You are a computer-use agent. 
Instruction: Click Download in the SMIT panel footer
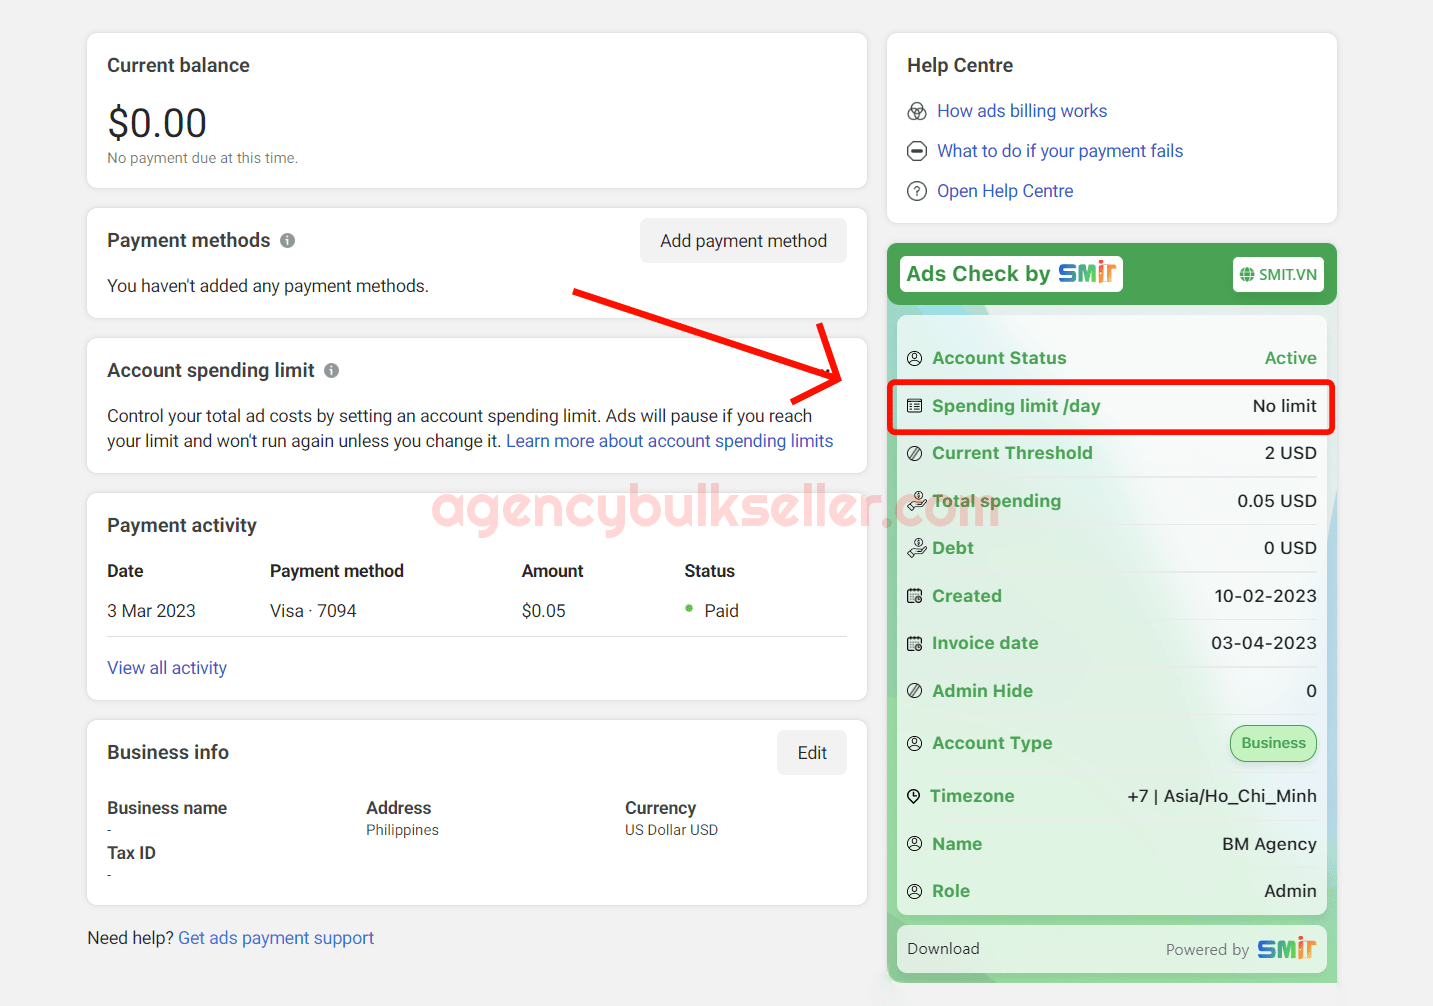[942, 948]
